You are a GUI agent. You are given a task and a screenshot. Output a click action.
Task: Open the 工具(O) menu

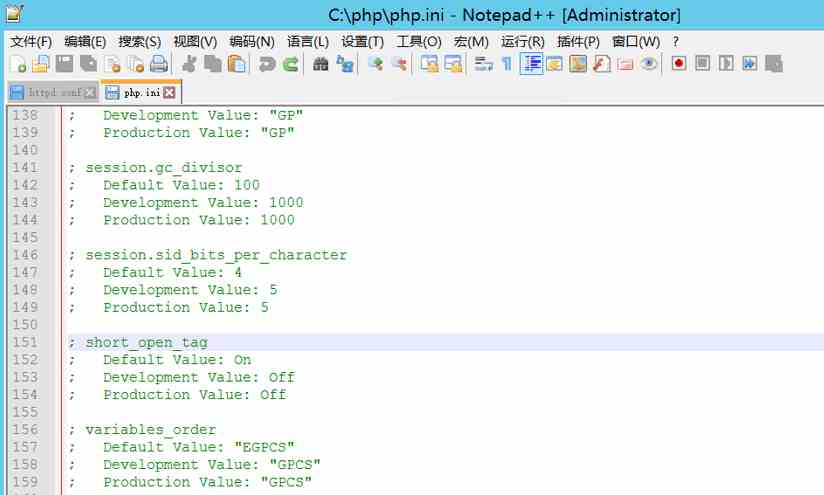coord(419,42)
